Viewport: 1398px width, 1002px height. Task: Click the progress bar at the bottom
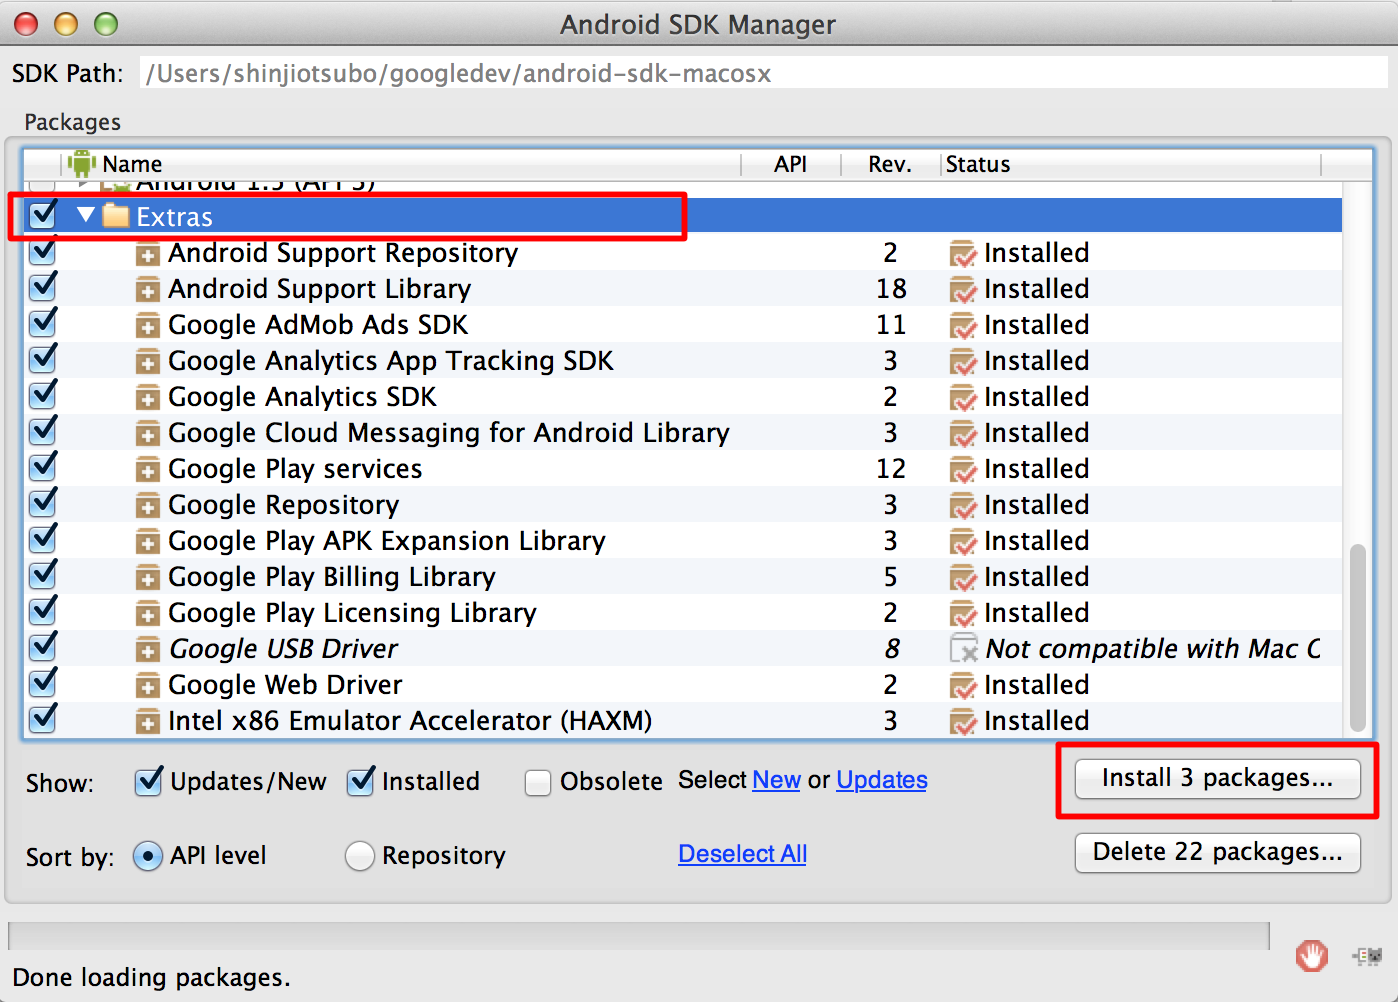point(639,935)
